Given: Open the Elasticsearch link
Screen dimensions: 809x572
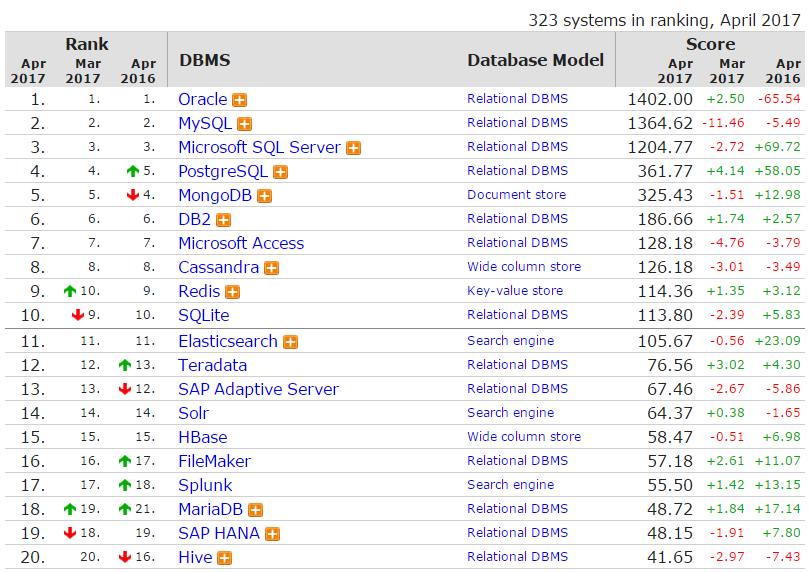Looking at the screenshot, I should 228,341.
